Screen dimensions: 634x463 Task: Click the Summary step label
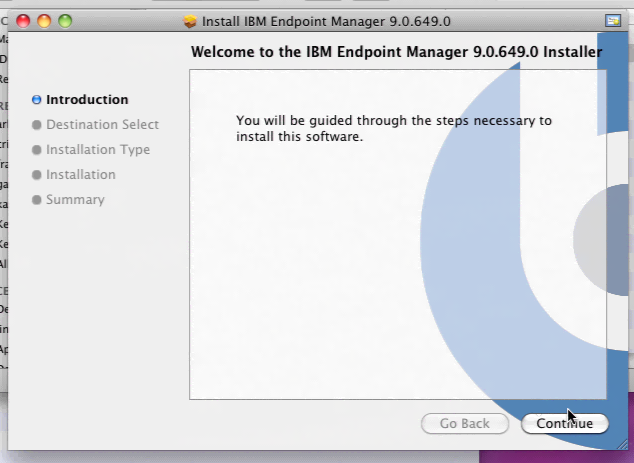[x=75, y=200]
